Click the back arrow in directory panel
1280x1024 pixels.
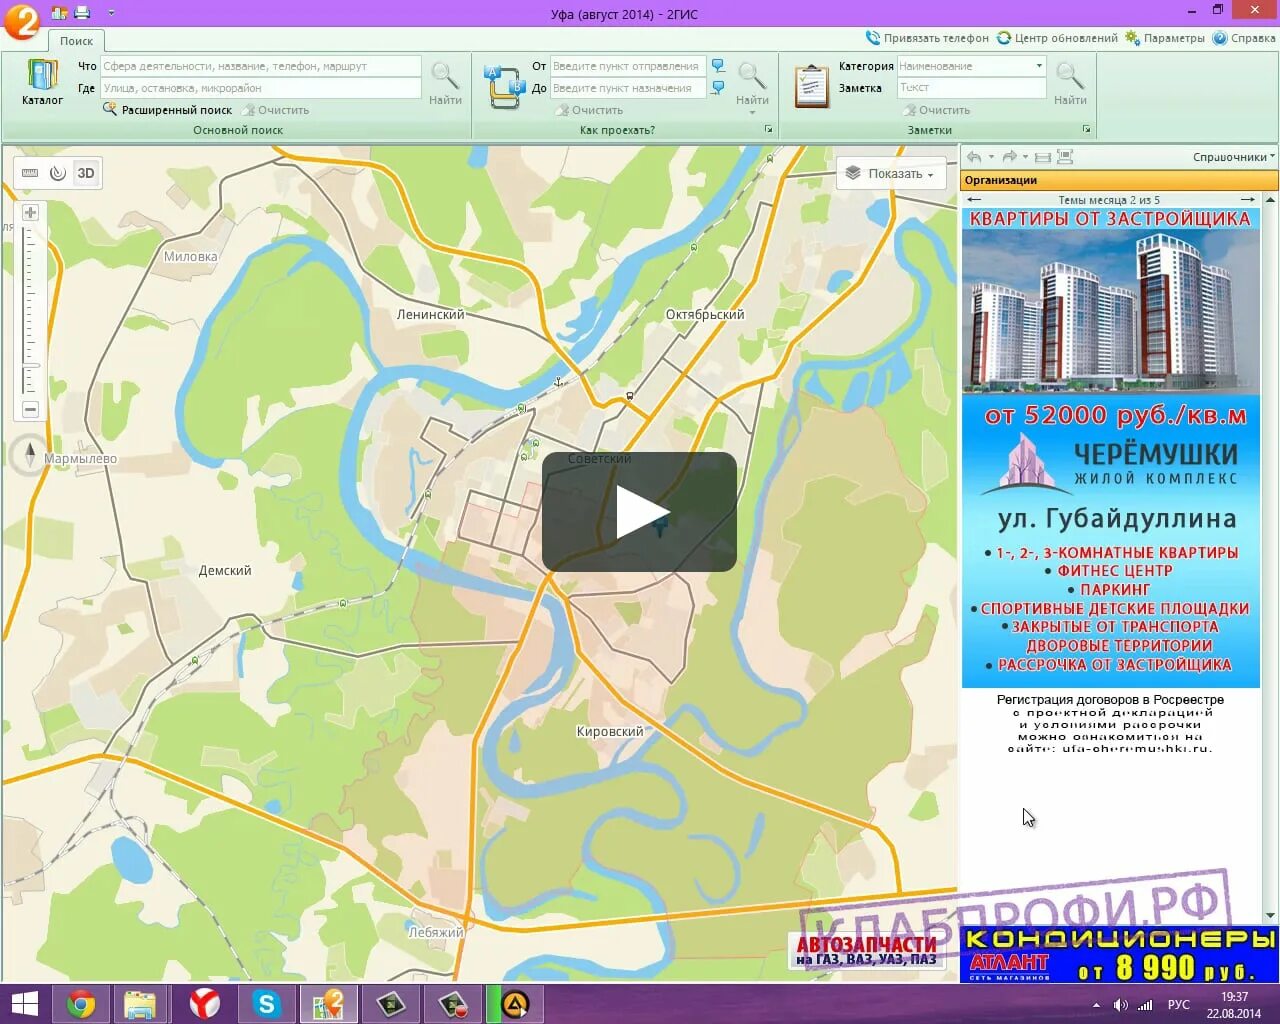[974, 157]
